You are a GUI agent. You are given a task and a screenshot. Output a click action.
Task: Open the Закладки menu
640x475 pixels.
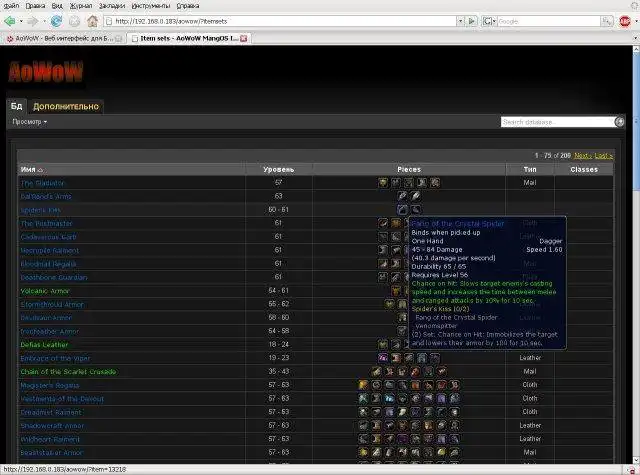(111, 6)
